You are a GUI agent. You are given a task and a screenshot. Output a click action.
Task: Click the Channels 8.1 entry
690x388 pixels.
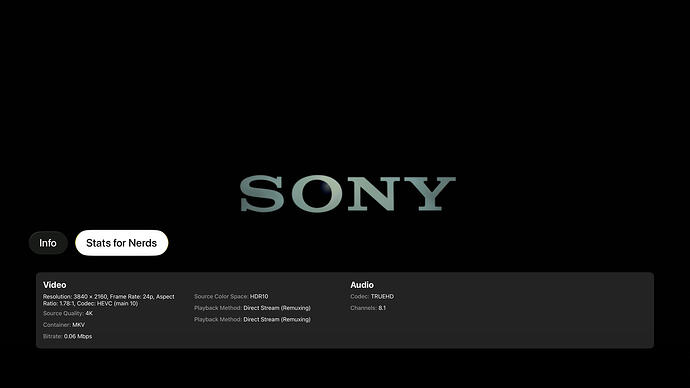point(368,308)
